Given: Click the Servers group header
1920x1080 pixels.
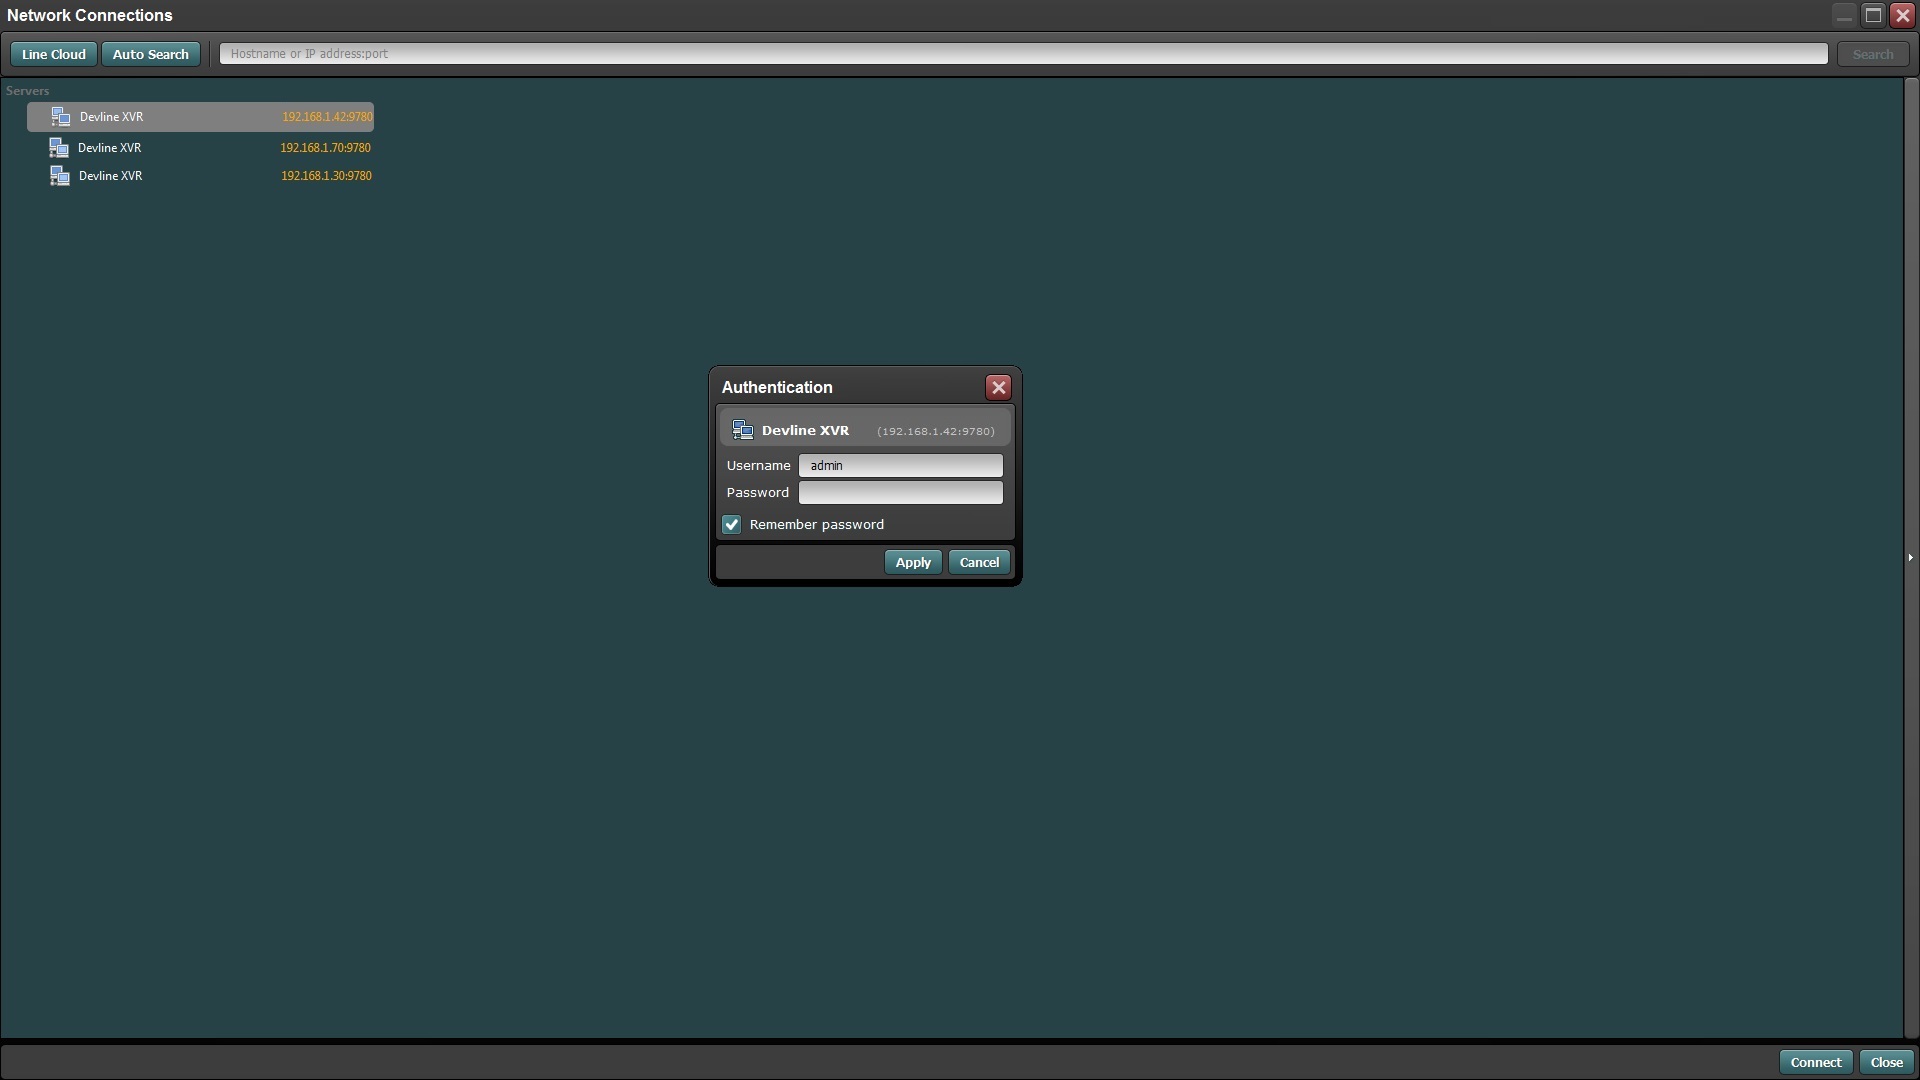Looking at the screenshot, I should point(27,91).
